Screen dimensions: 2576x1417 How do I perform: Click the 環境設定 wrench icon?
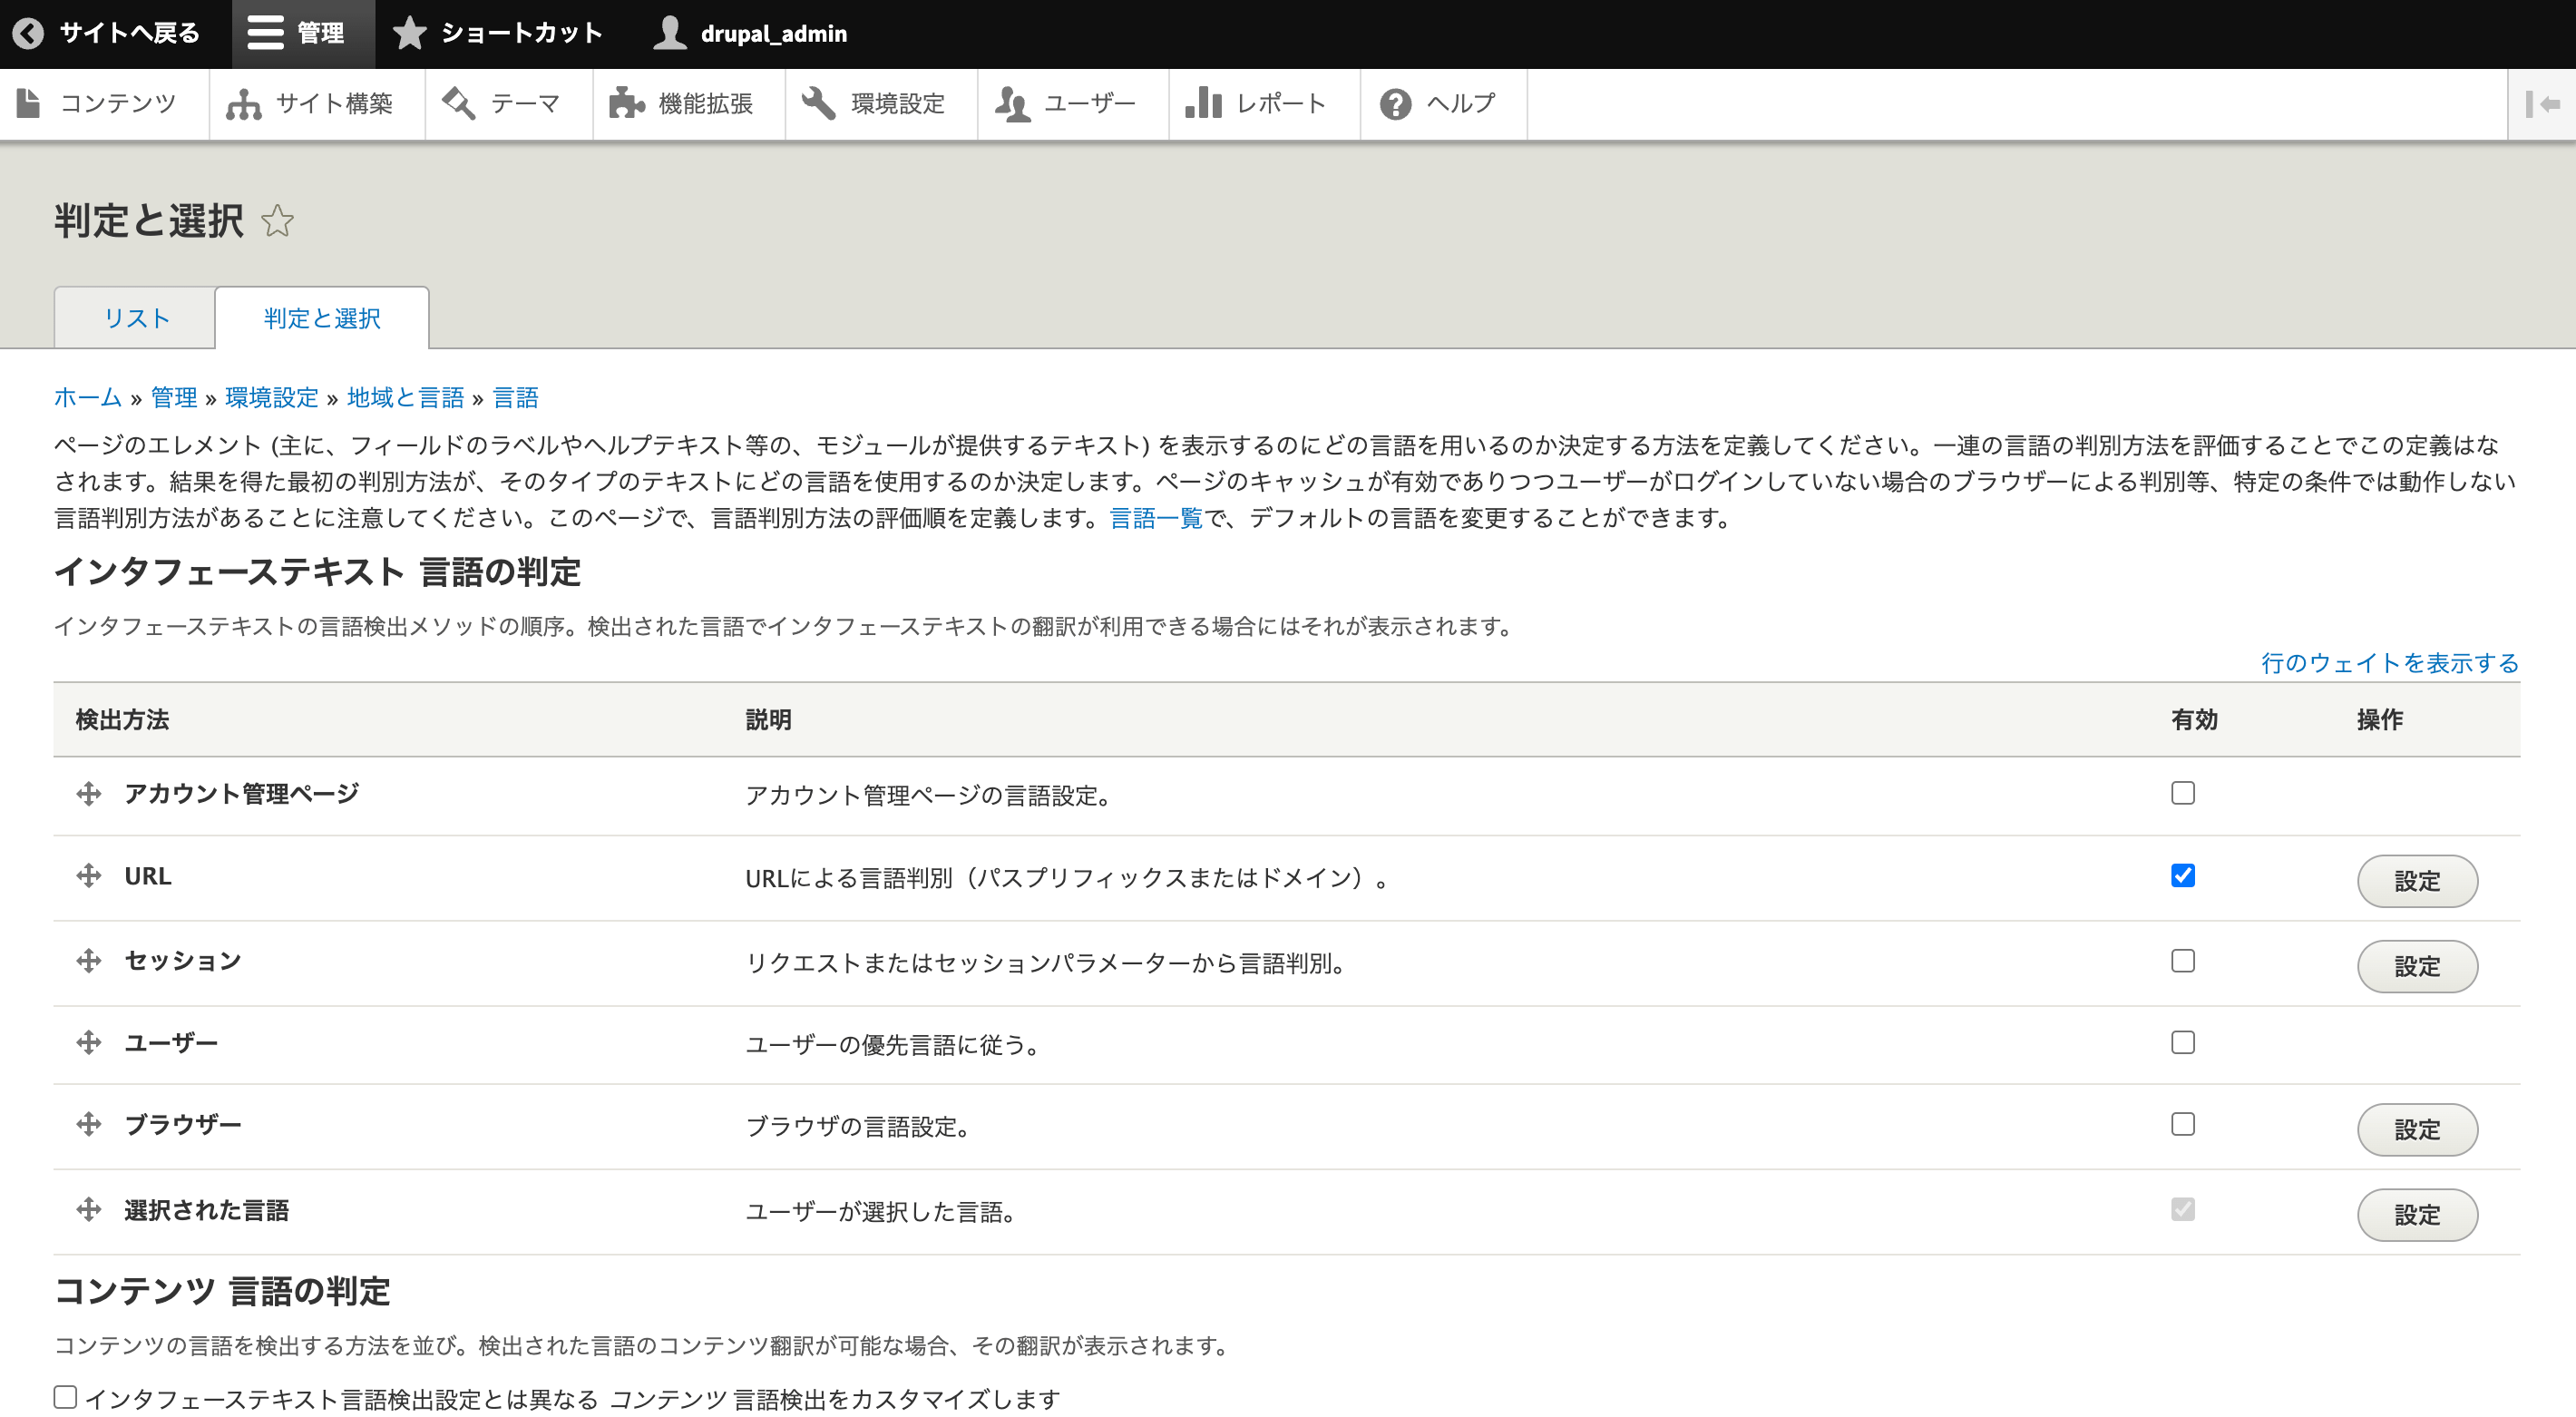click(x=818, y=103)
